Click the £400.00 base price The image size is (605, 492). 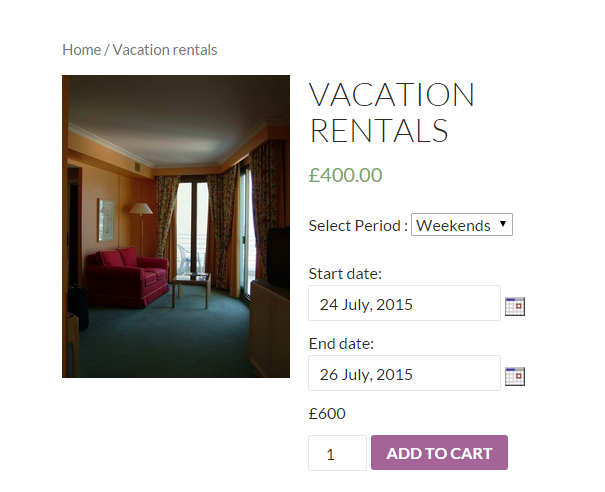click(x=345, y=175)
